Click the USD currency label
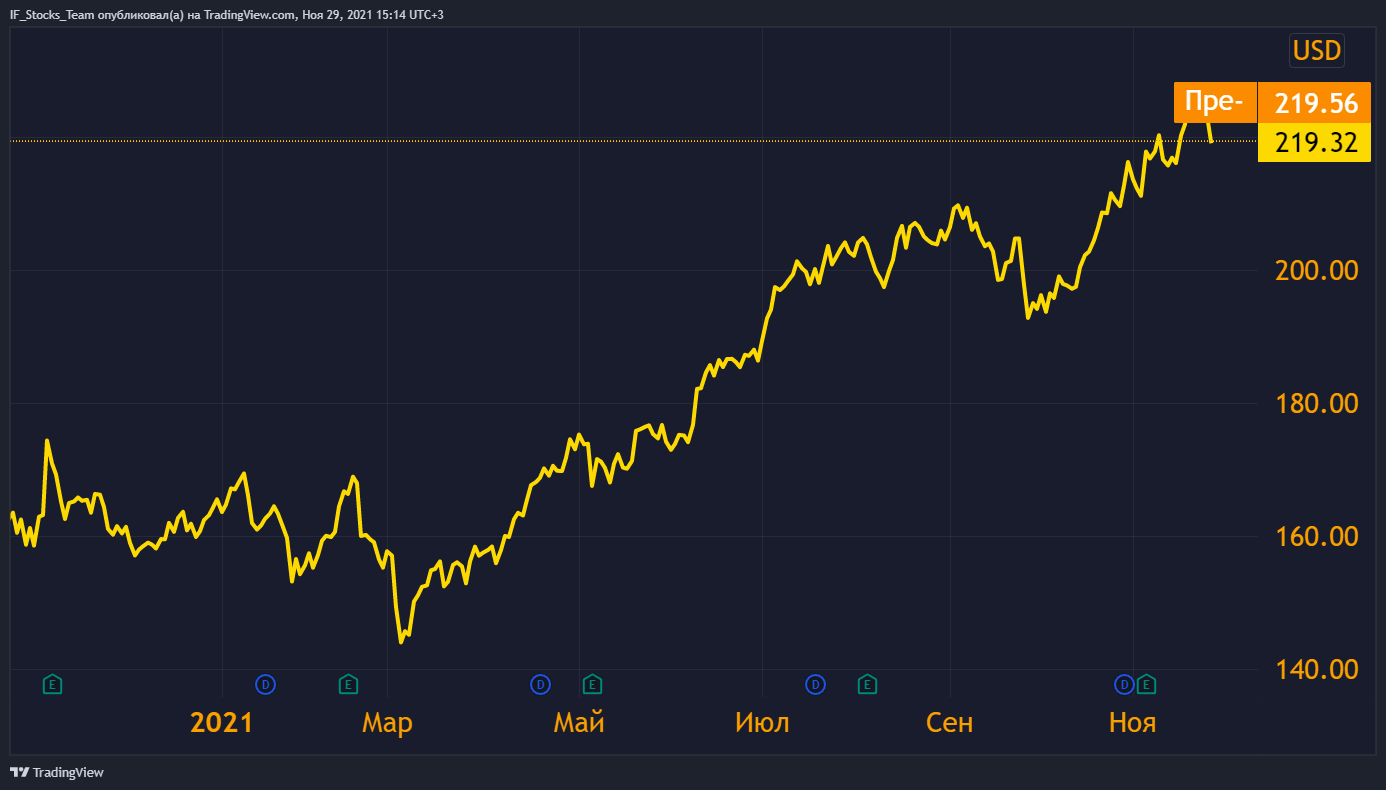 point(1317,50)
